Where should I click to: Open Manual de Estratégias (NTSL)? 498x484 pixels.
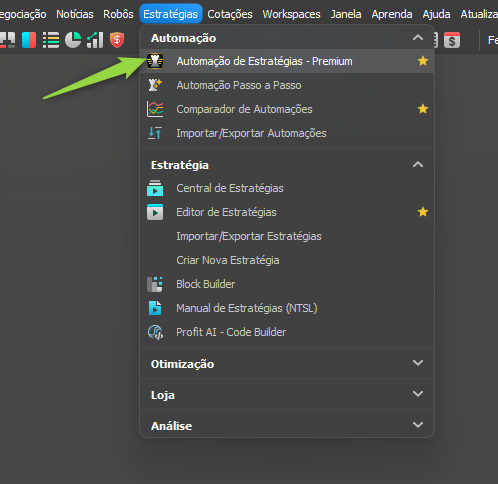(287, 308)
